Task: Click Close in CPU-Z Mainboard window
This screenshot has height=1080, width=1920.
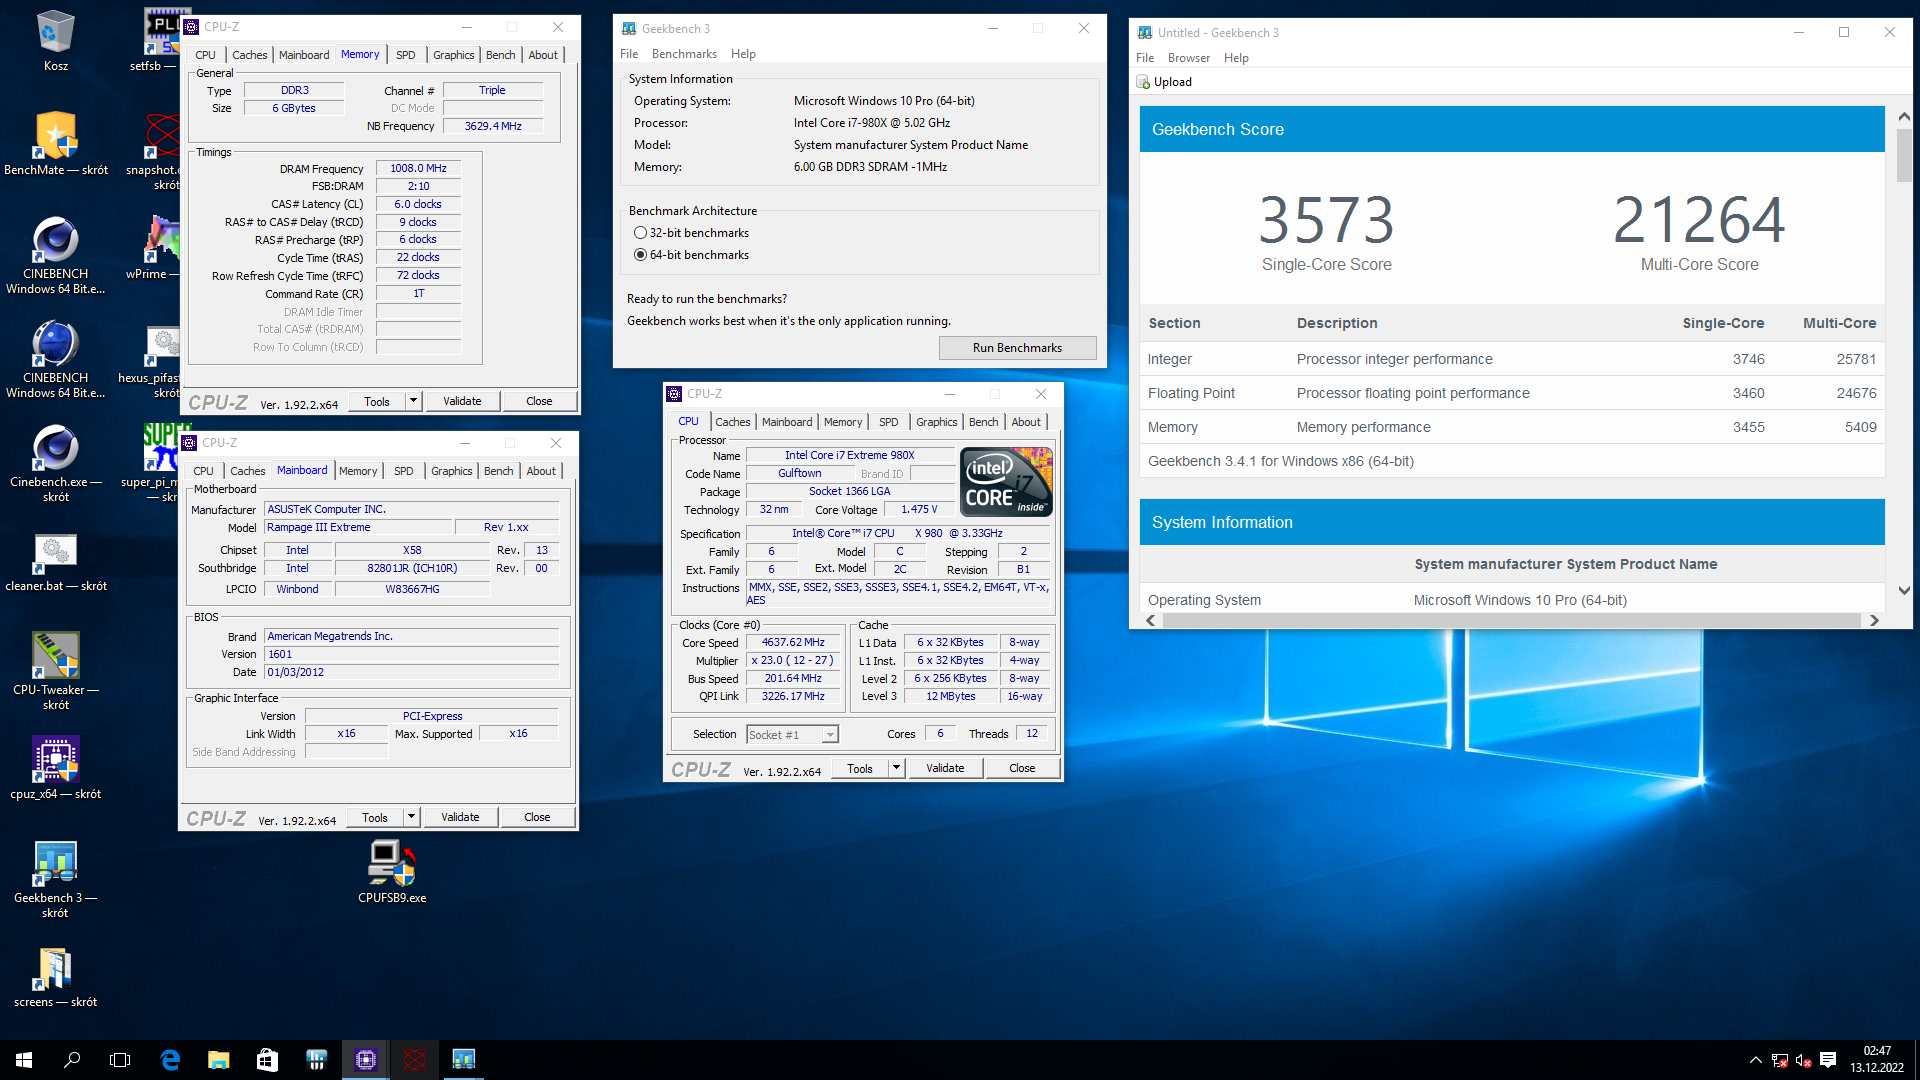Action: (x=537, y=817)
